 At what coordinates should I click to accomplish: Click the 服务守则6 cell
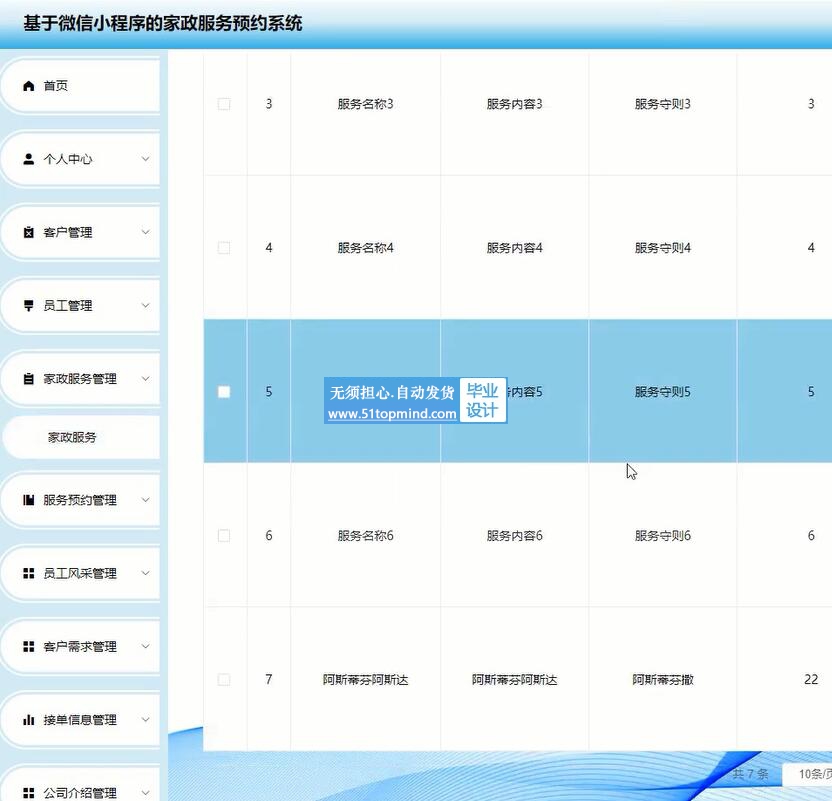tap(663, 536)
